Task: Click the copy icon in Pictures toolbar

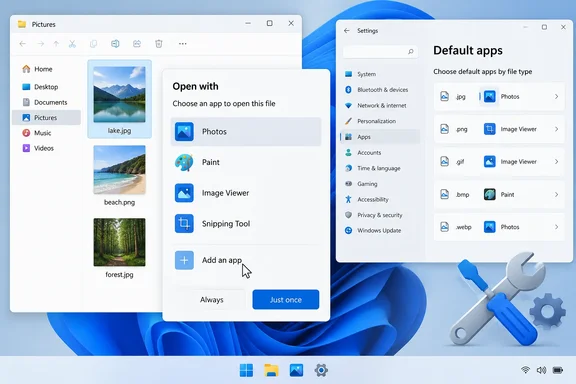Action: [x=93, y=44]
